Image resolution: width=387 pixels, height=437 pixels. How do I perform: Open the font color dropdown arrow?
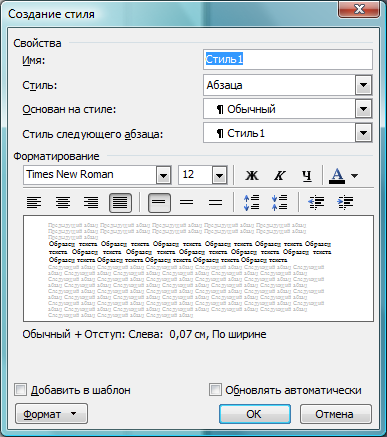(355, 175)
